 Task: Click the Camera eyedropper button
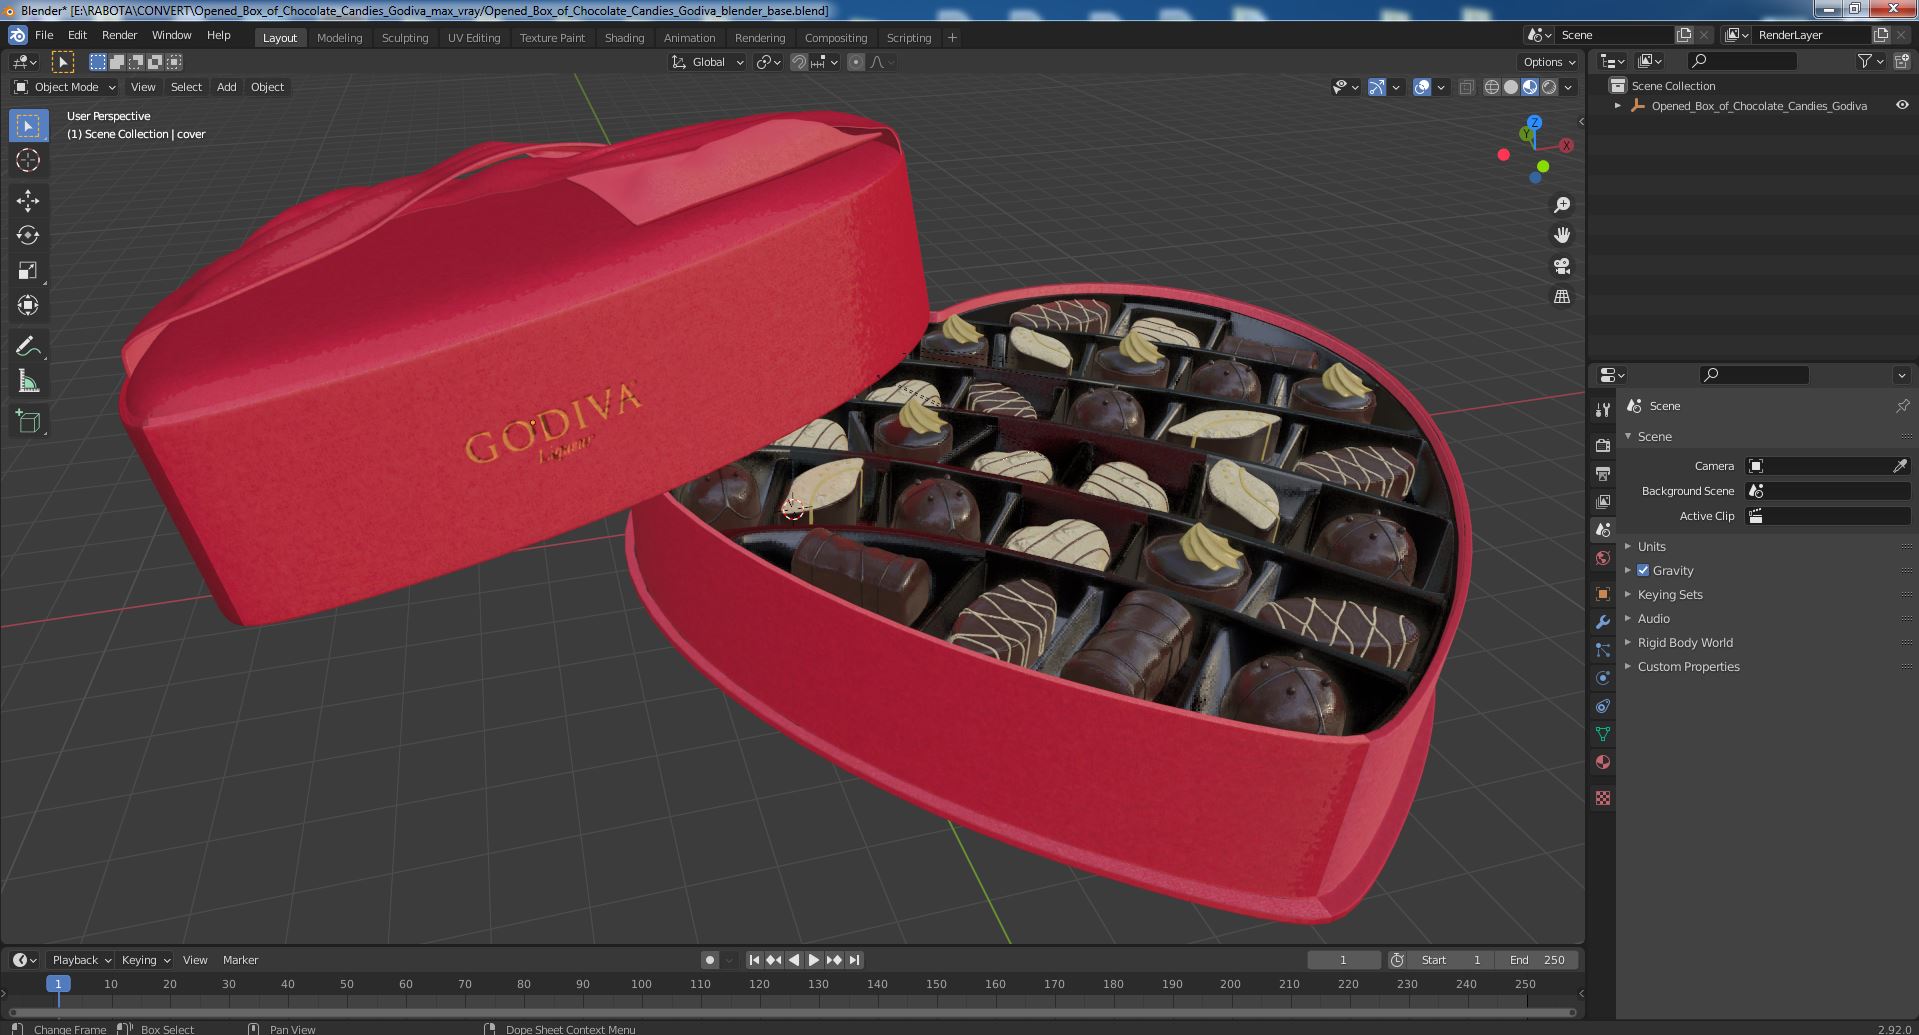coord(1900,466)
